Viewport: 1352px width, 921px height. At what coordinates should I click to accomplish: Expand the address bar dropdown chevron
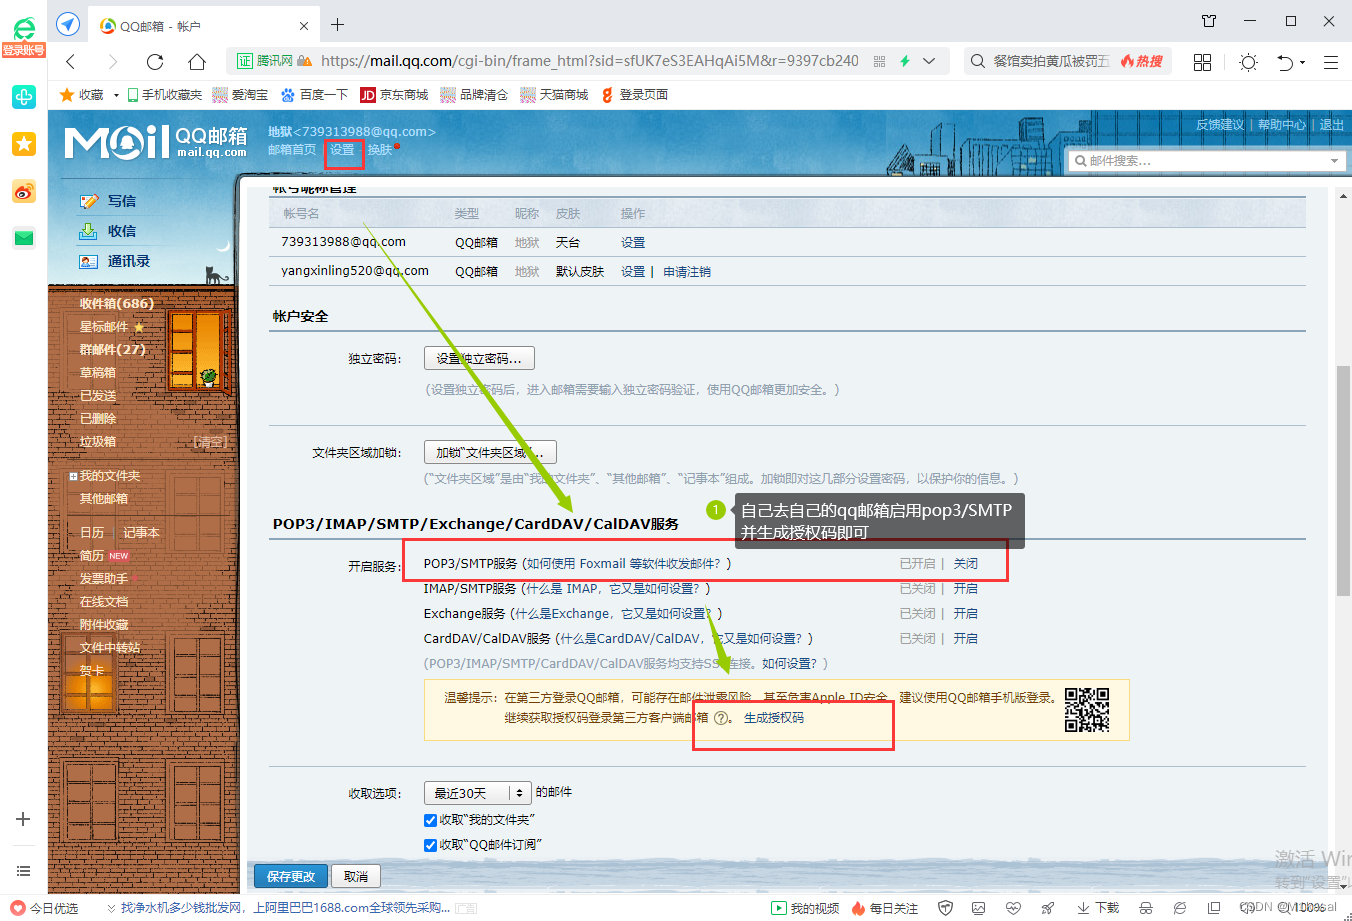(929, 61)
